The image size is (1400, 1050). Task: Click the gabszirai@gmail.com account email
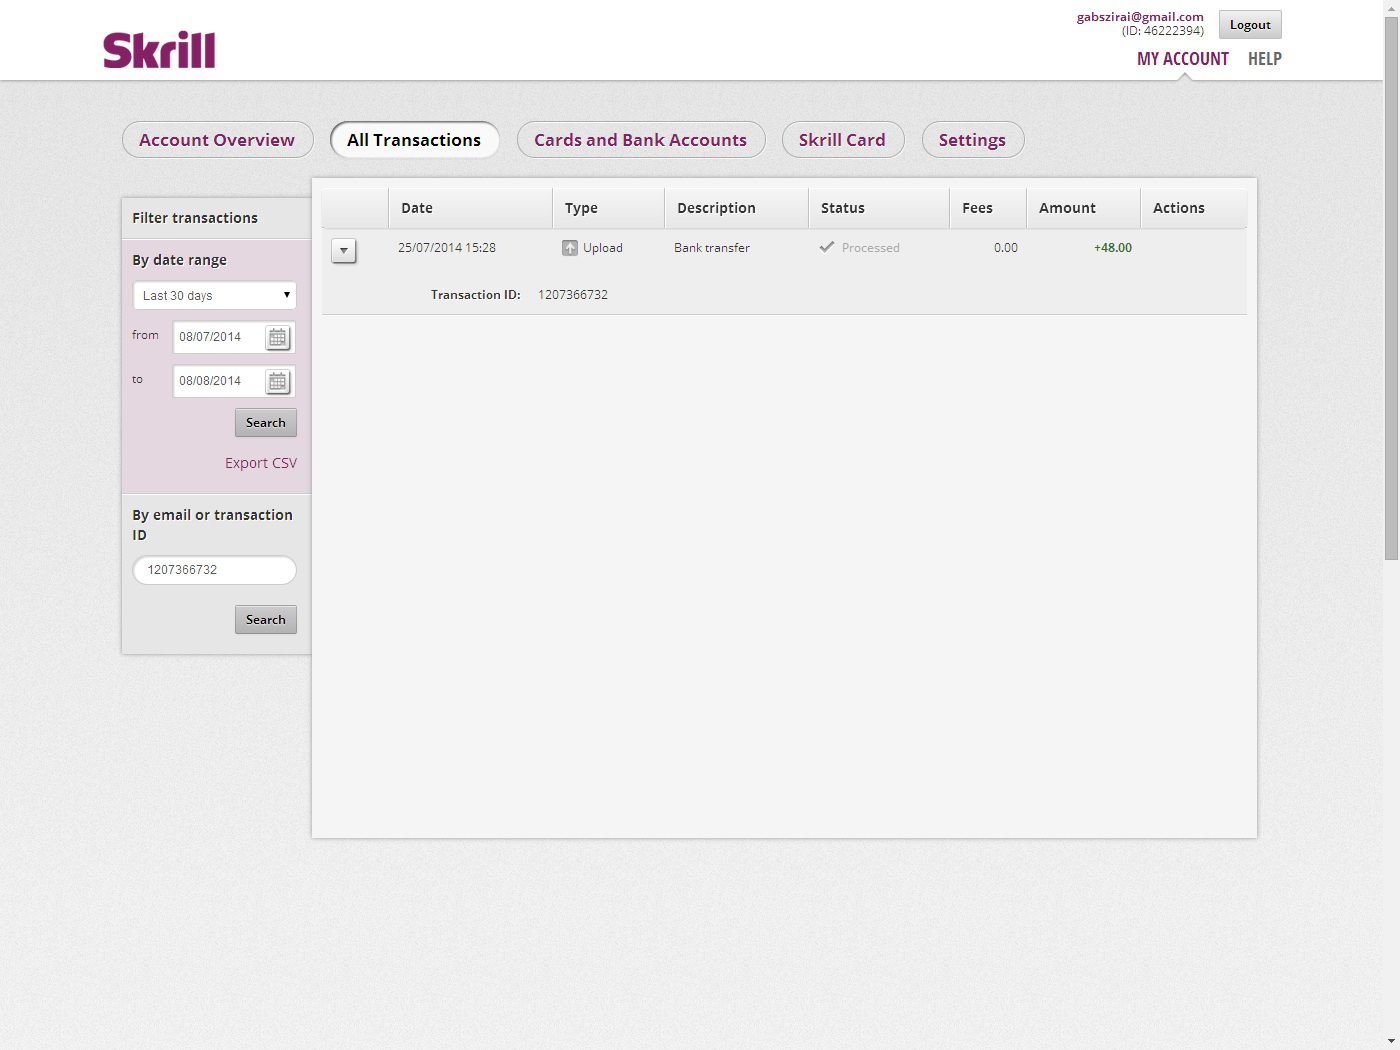point(1140,17)
